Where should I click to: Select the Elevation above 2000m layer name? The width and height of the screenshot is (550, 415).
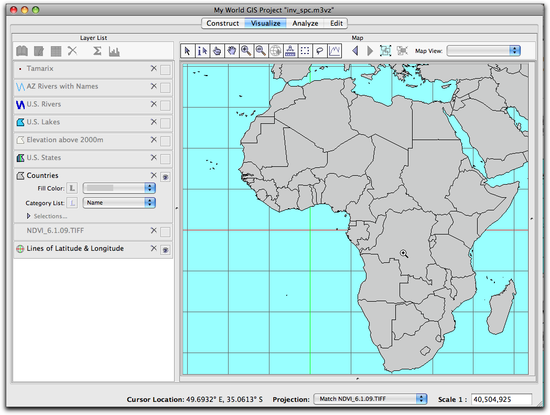pos(65,140)
